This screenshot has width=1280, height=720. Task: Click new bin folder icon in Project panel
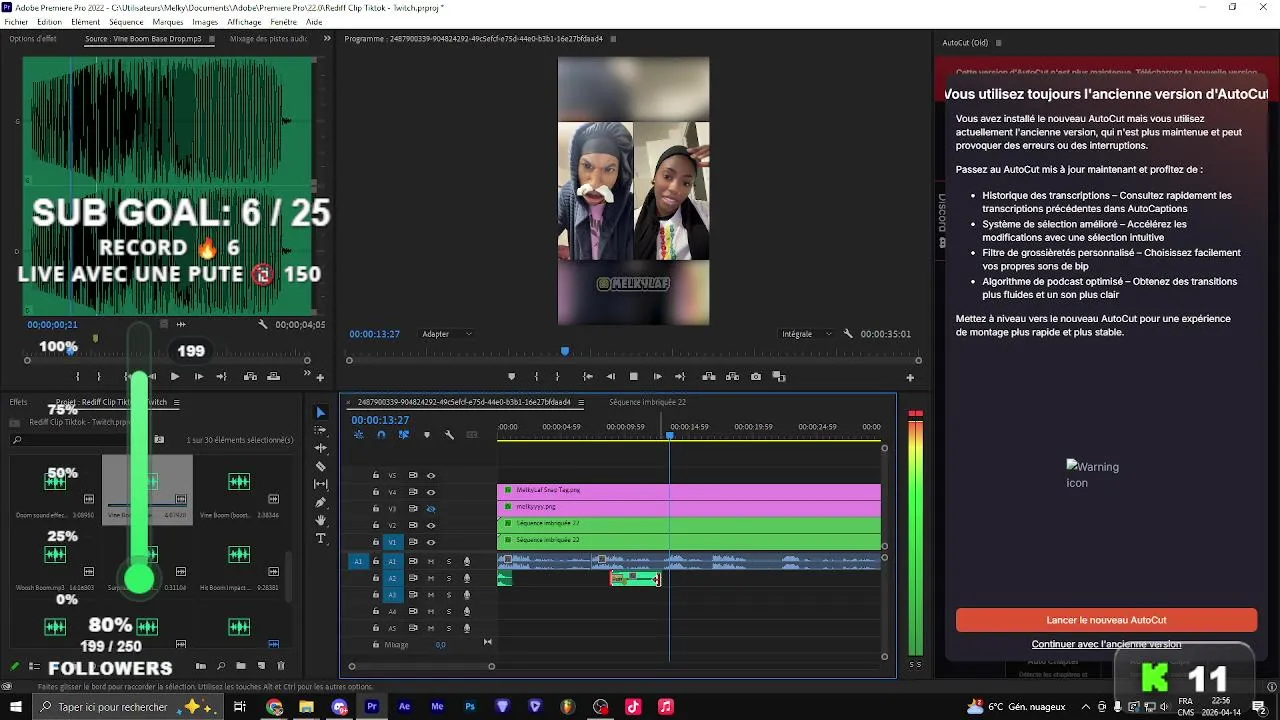click(241, 666)
